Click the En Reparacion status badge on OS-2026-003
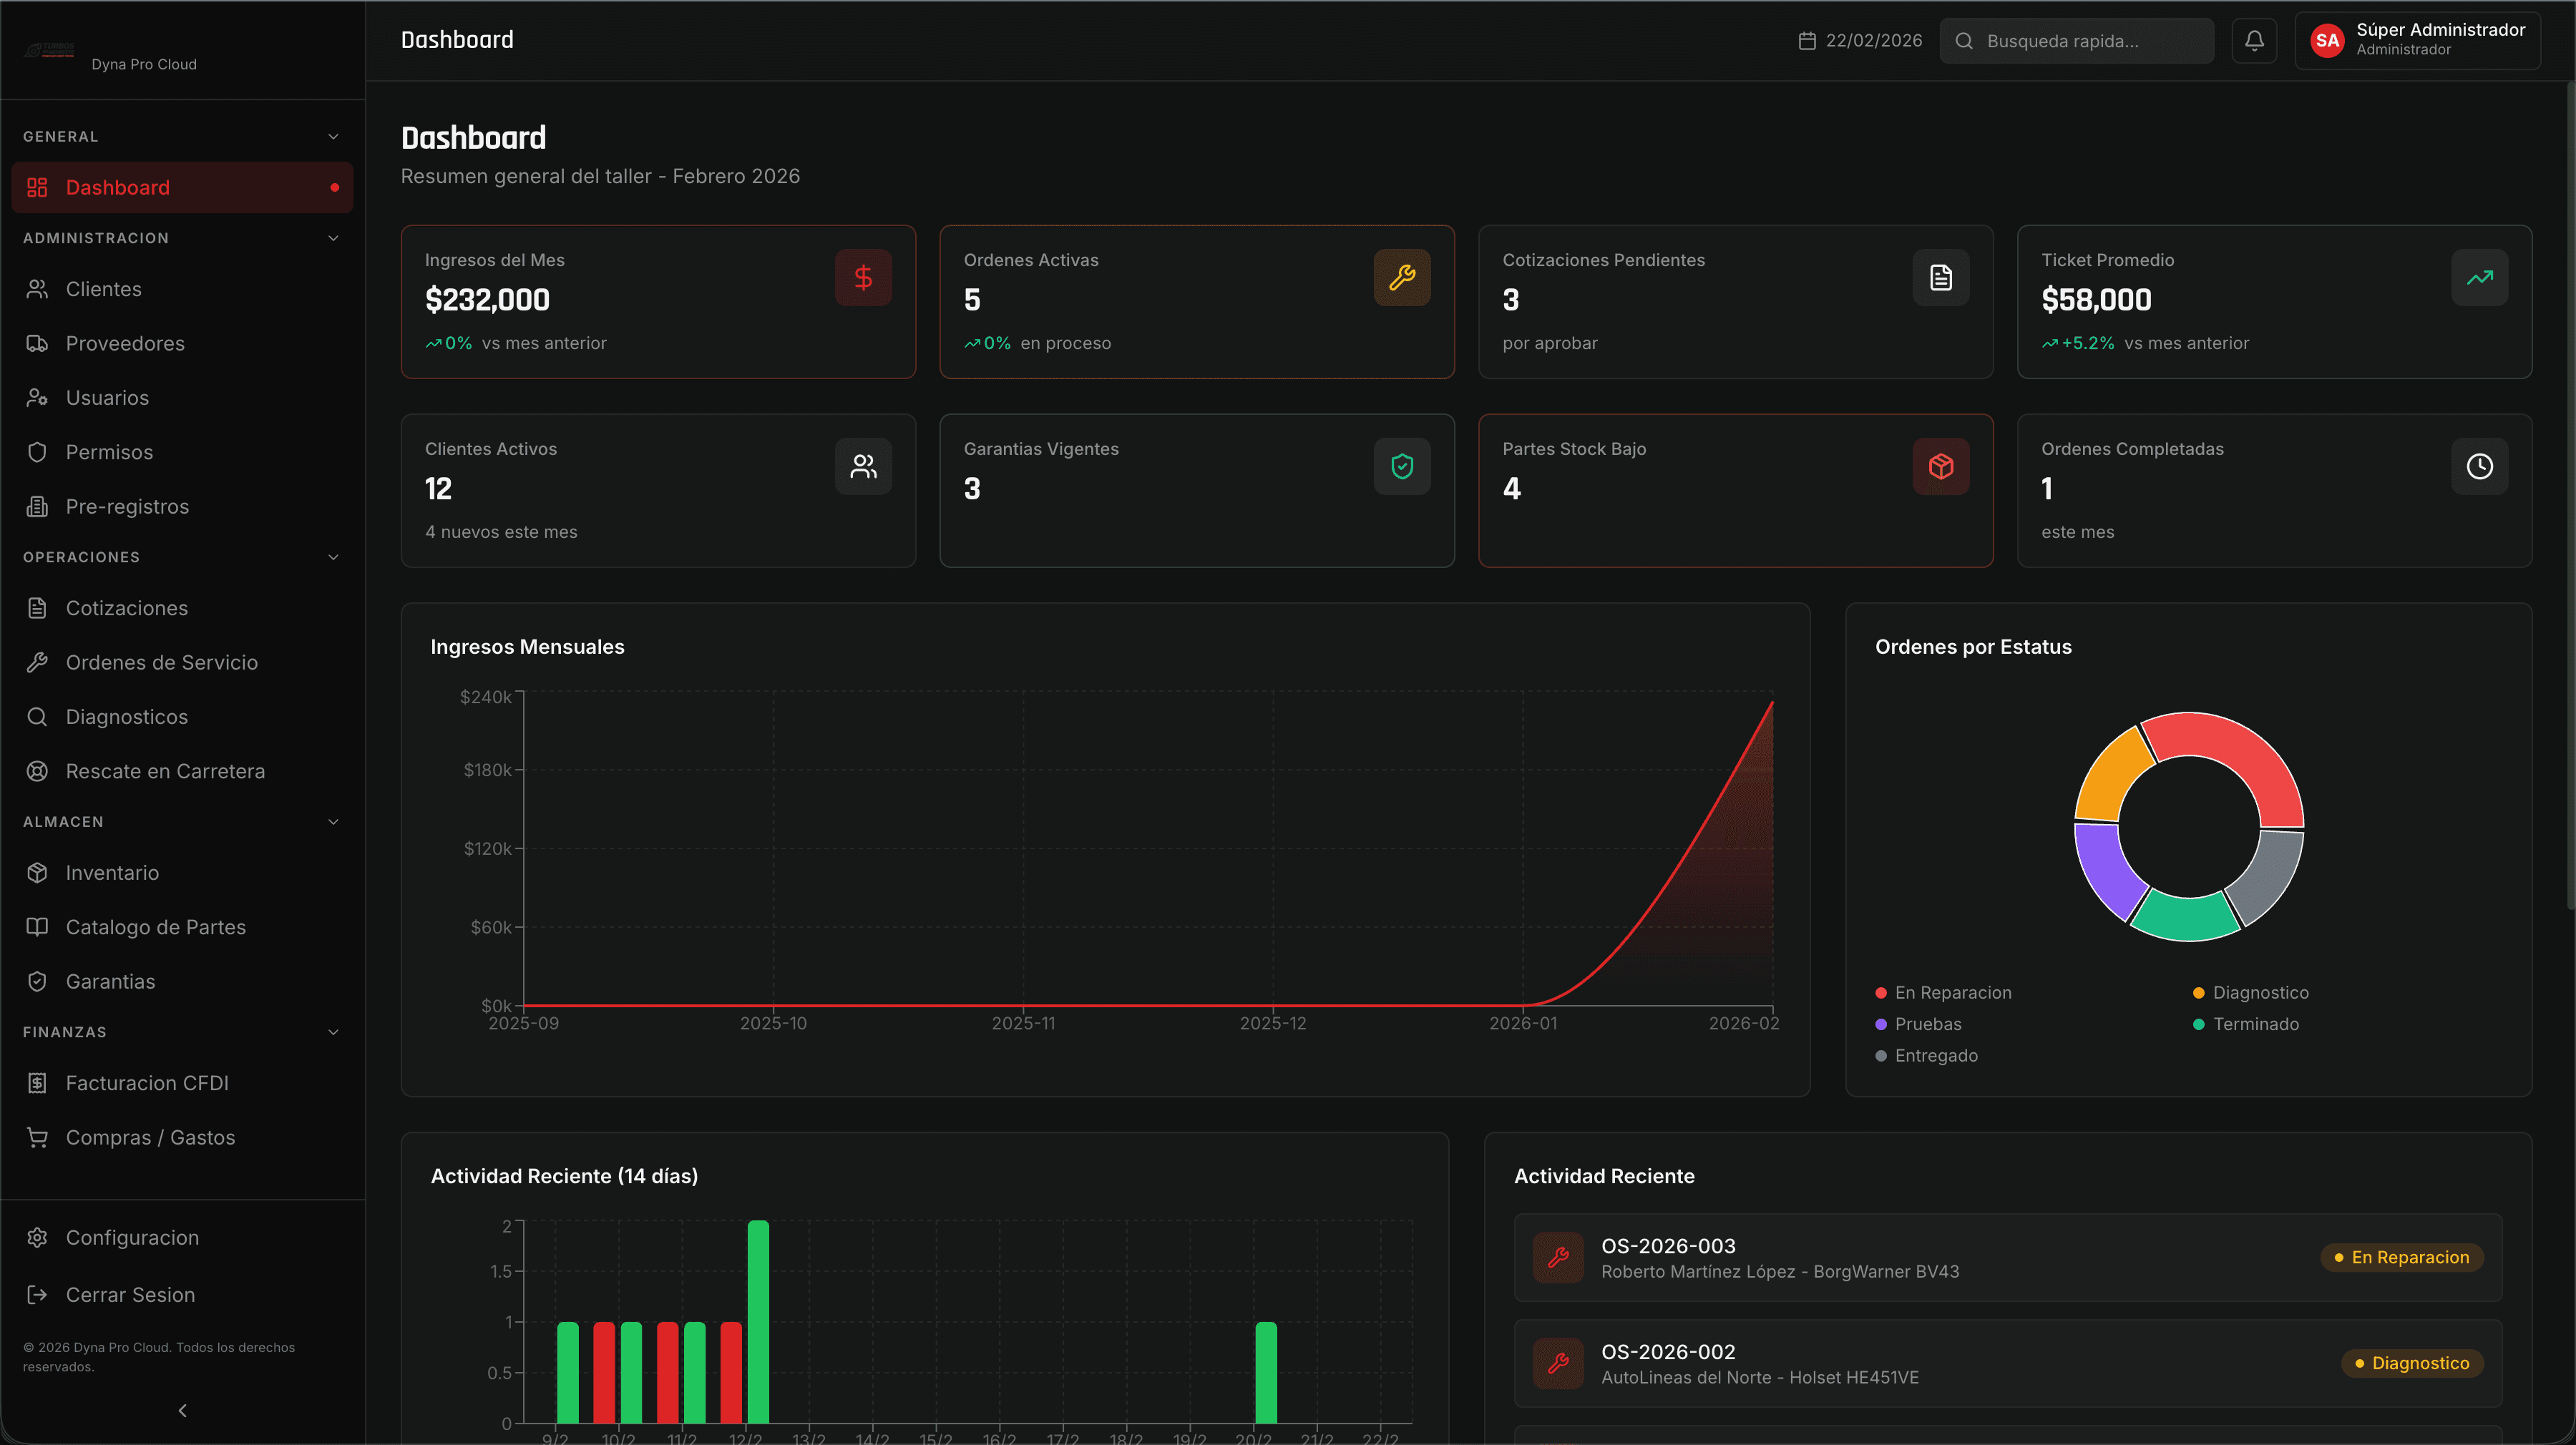Image resolution: width=2576 pixels, height=1445 pixels. pyautogui.click(x=2402, y=1257)
